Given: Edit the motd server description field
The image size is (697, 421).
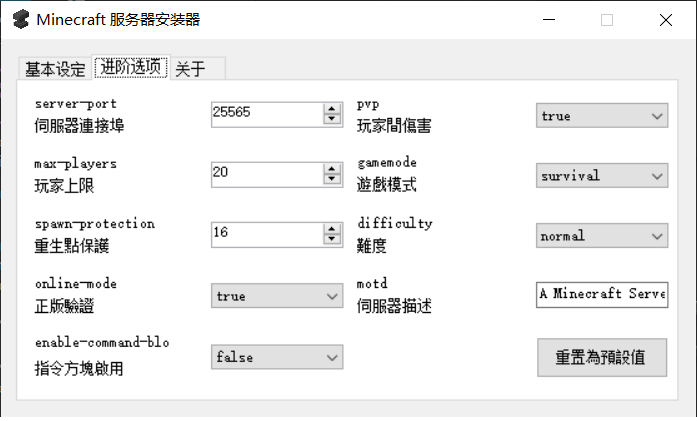Looking at the screenshot, I should coord(602,294).
